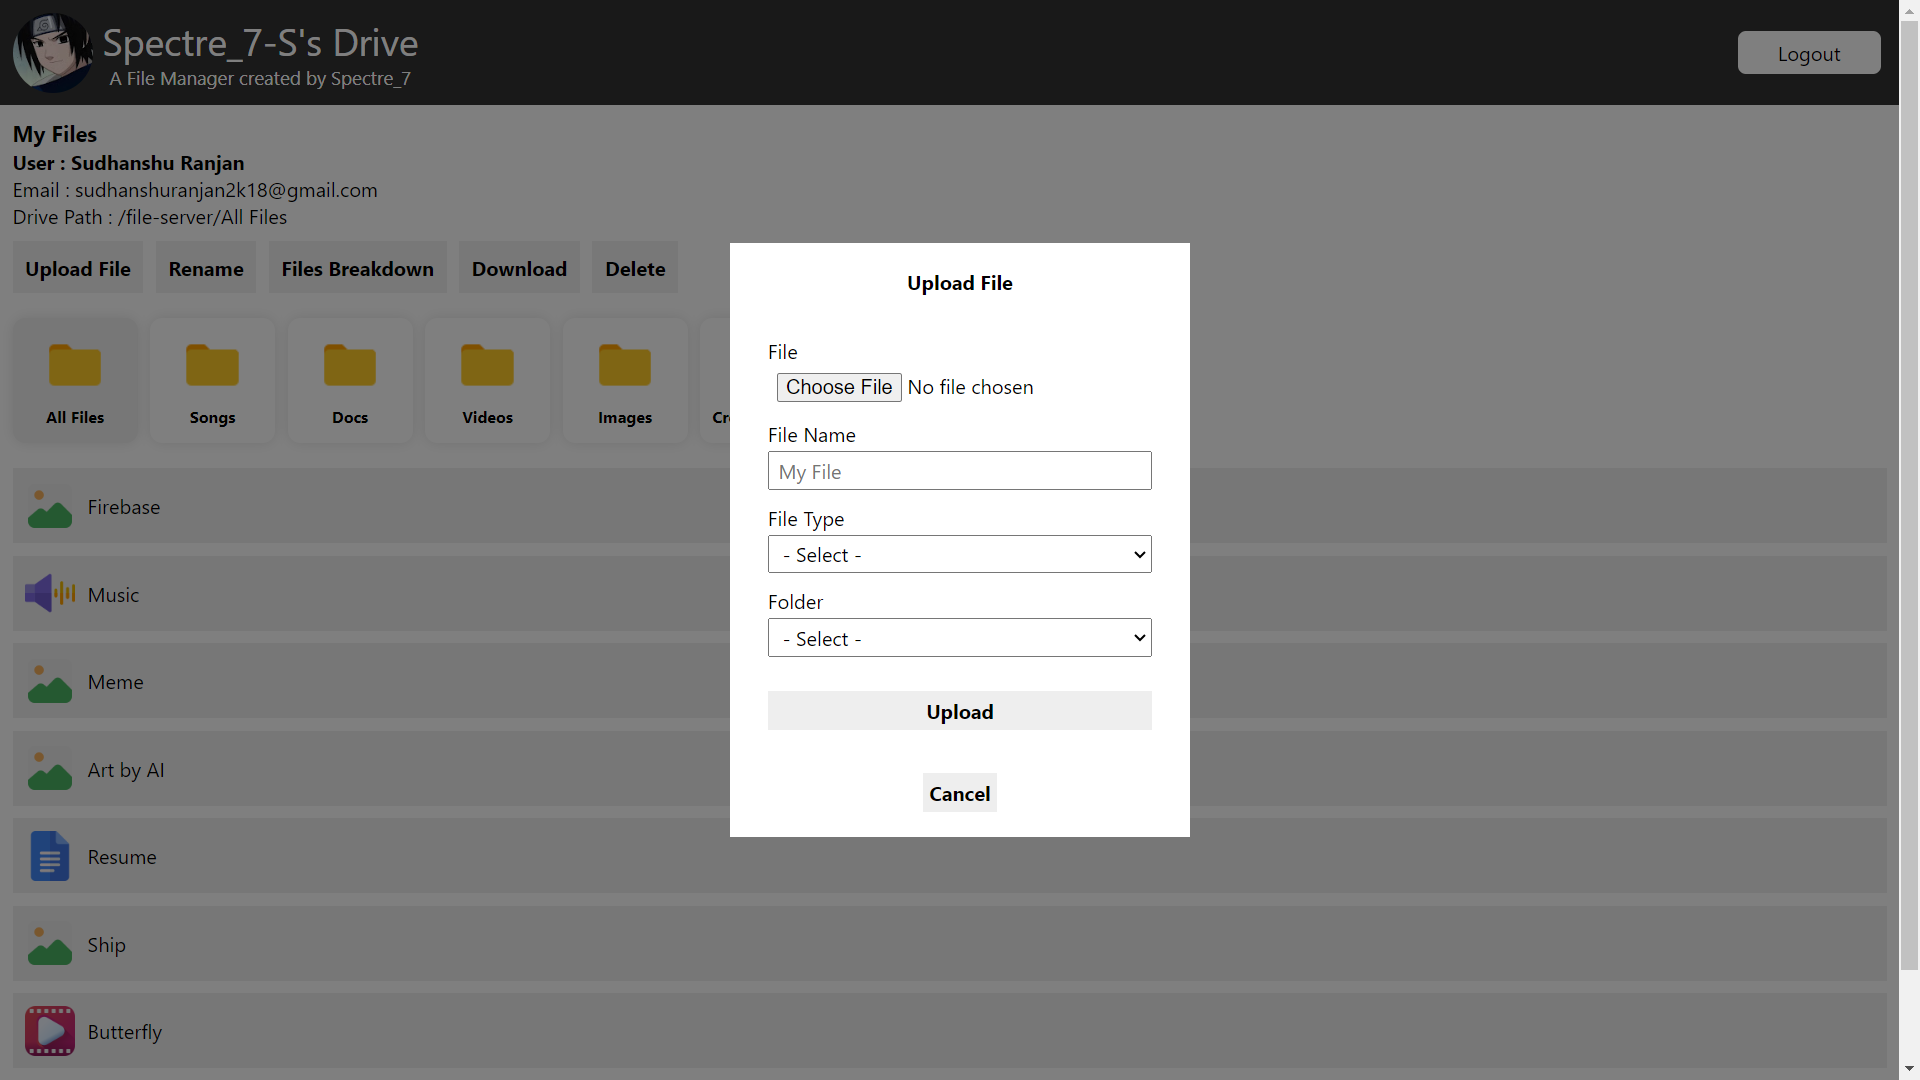Open the All Files folder icon
Image resolution: width=1920 pixels, height=1080 pixels.
75,366
